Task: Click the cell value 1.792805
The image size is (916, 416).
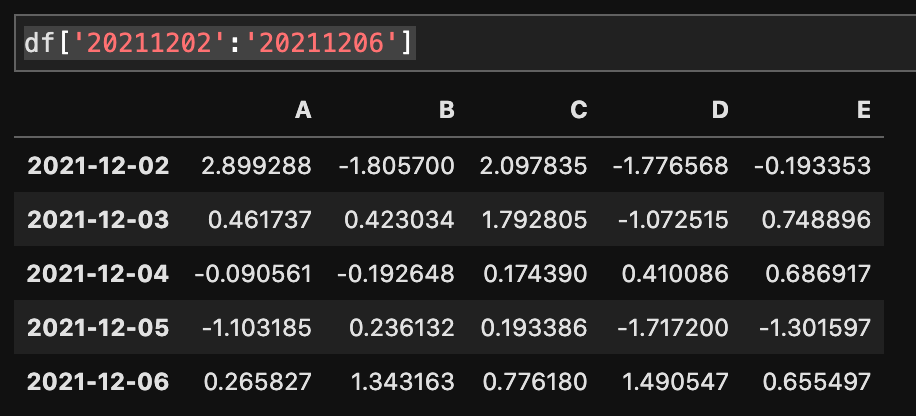Action: pos(535,220)
